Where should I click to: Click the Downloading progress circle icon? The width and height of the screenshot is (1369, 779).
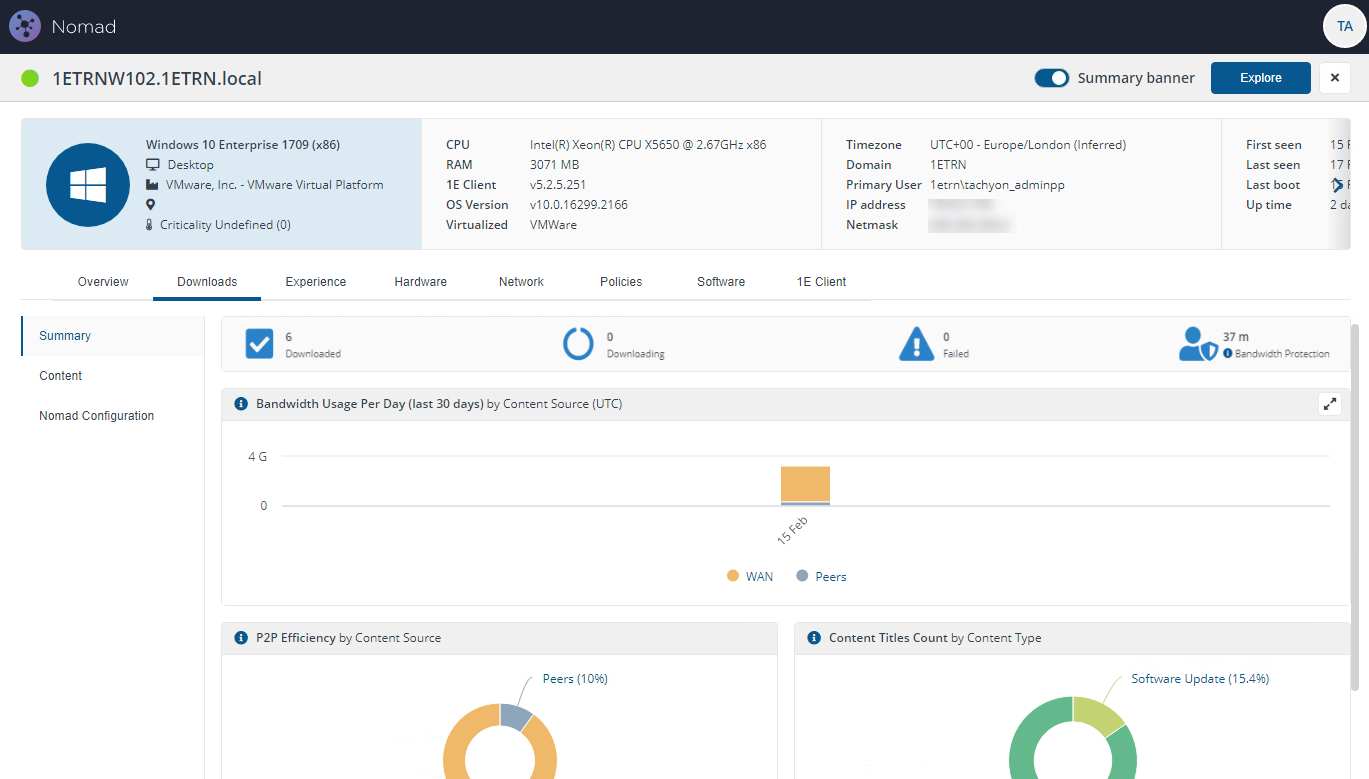(x=578, y=344)
